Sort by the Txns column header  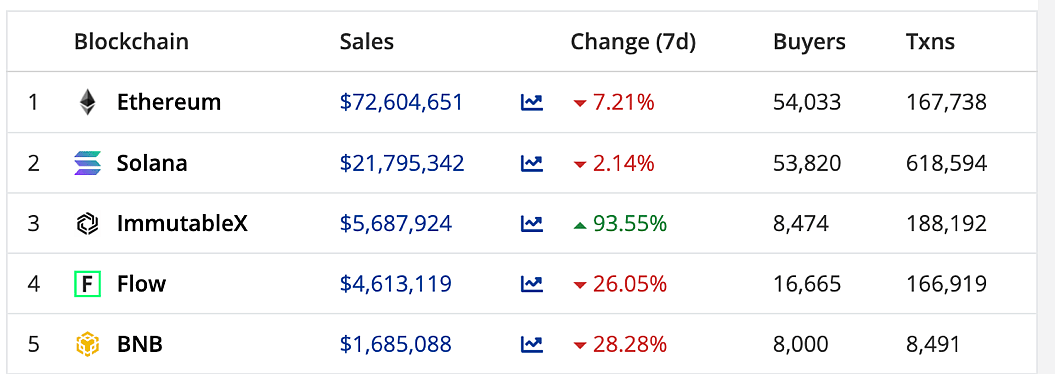point(931,42)
